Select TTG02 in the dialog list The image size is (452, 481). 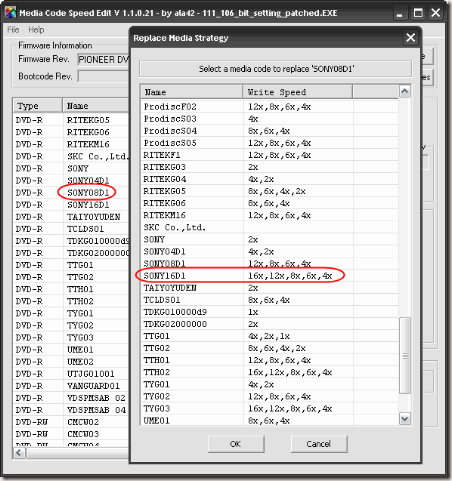click(269, 348)
